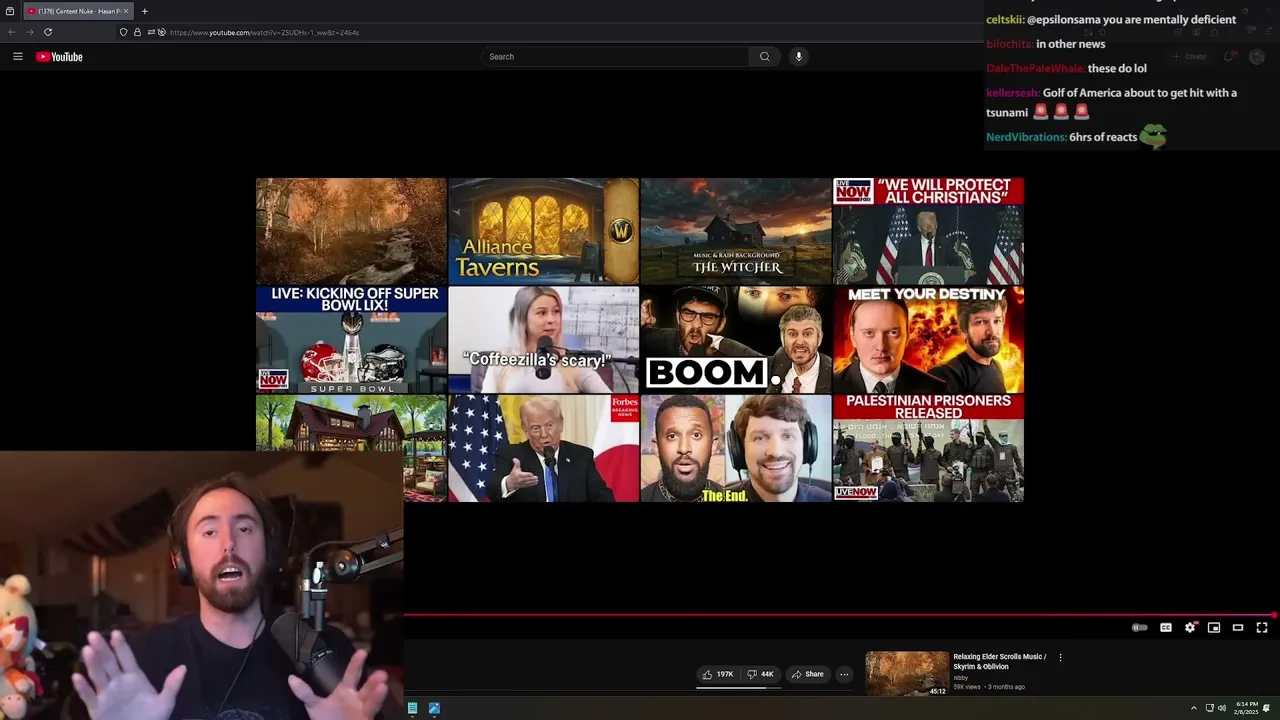1280x720 pixels.
Task: Like the video with 197K thumbs up
Action: pos(718,674)
